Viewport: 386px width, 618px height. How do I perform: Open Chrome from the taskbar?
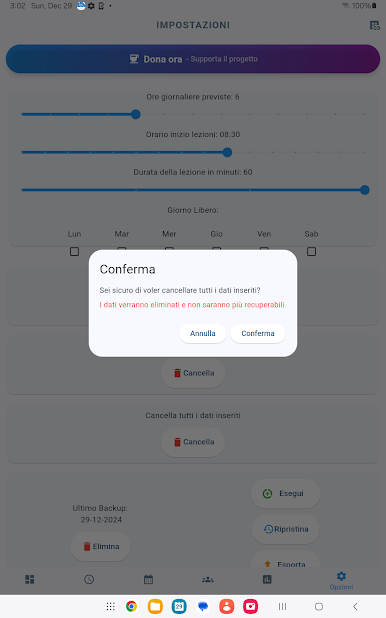[132, 606]
